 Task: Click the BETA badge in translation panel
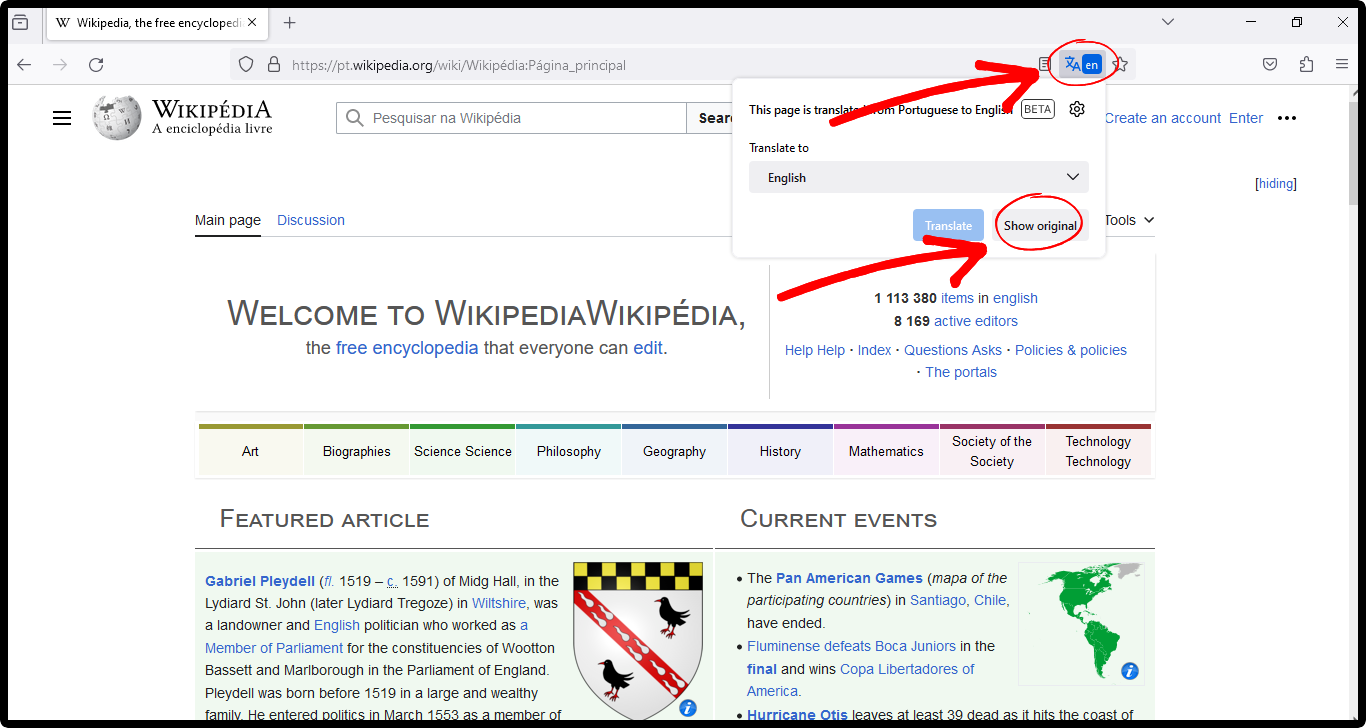(x=1037, y=109)
